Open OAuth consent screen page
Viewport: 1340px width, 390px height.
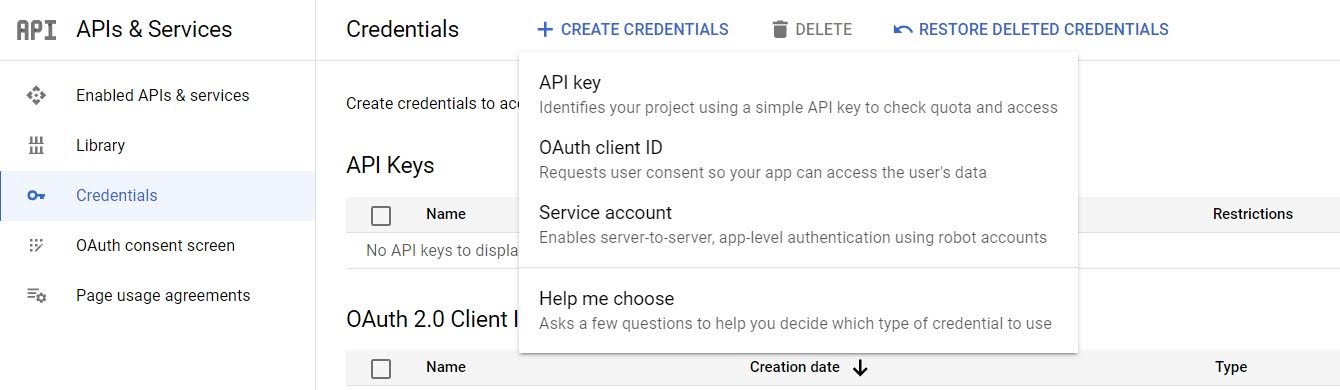click(158, 246)
